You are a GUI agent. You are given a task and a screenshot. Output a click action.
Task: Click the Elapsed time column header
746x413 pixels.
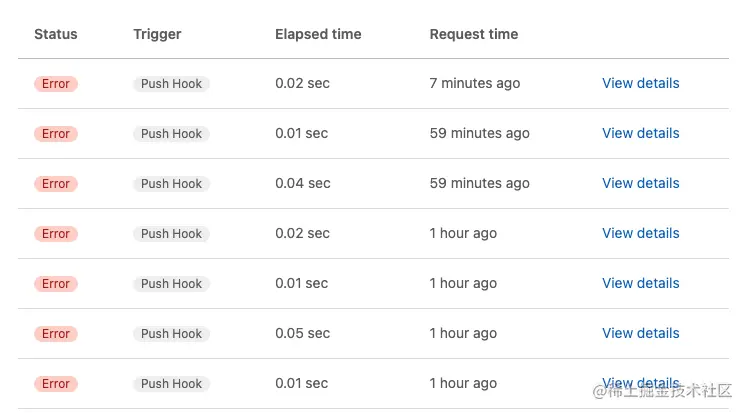[x=318, y=34]
